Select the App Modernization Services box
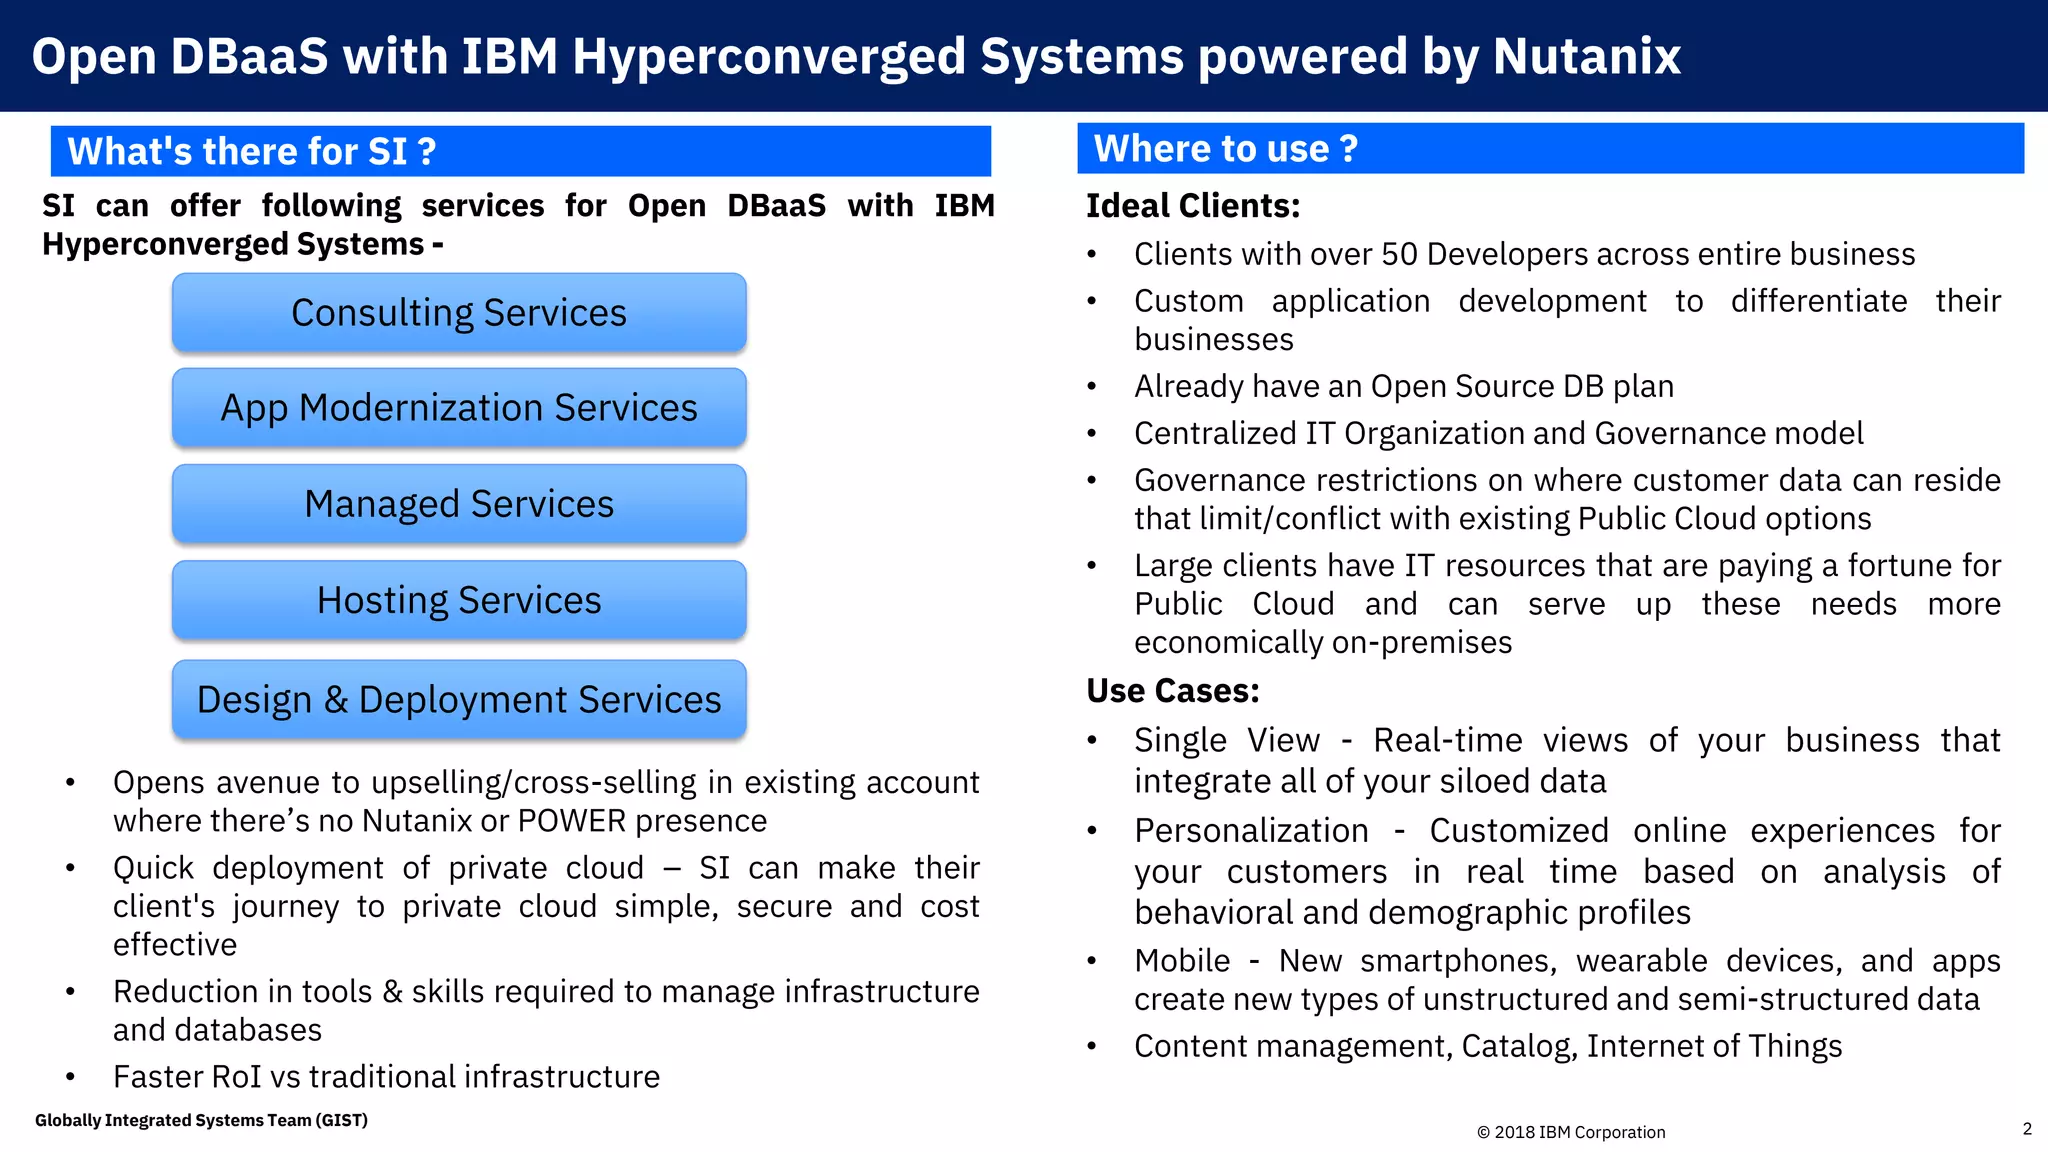The image size is (2048, 1152). point(459,408)
